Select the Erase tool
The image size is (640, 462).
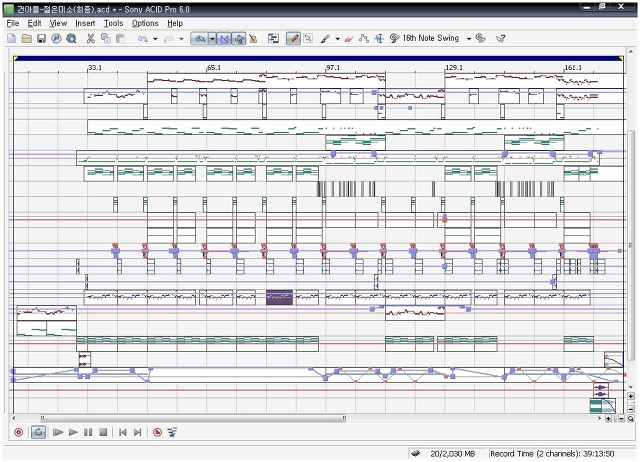349,38
